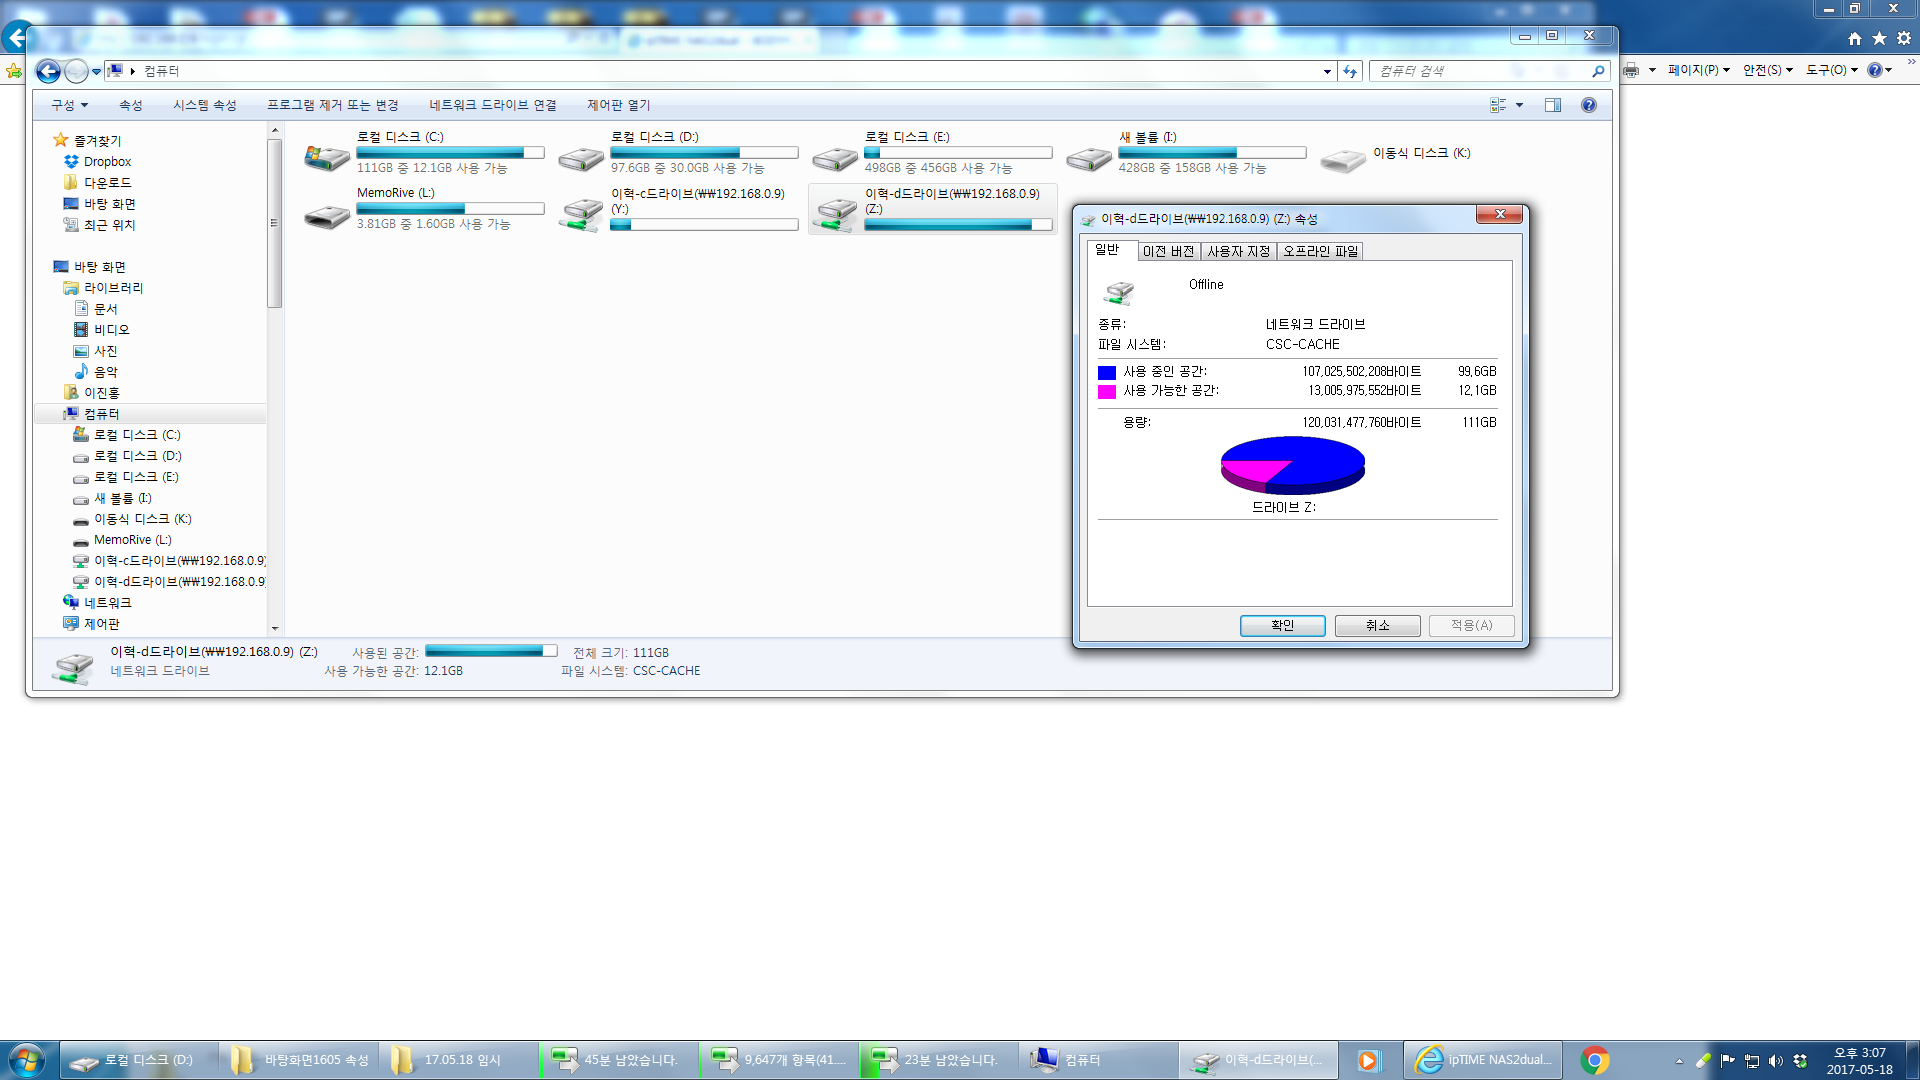
Task: Click the refresh icon next to the address bar
Action: click(1351, 71)
